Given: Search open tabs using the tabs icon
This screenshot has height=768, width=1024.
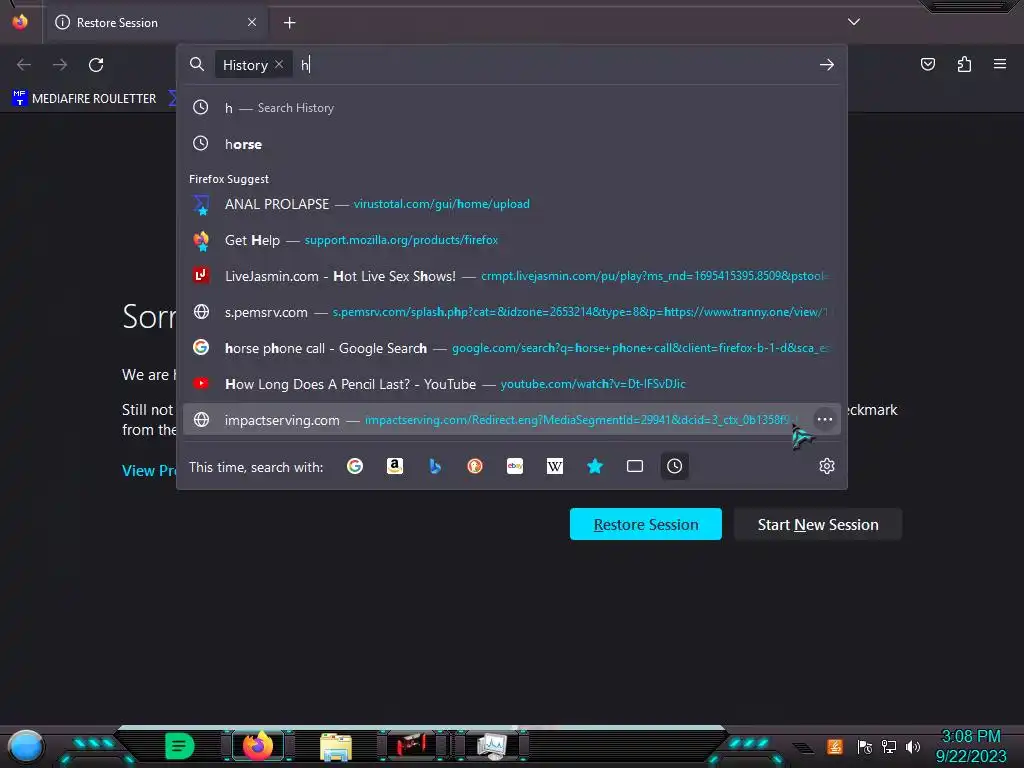Looking at the screenshot, I should (x=635, y=466).
